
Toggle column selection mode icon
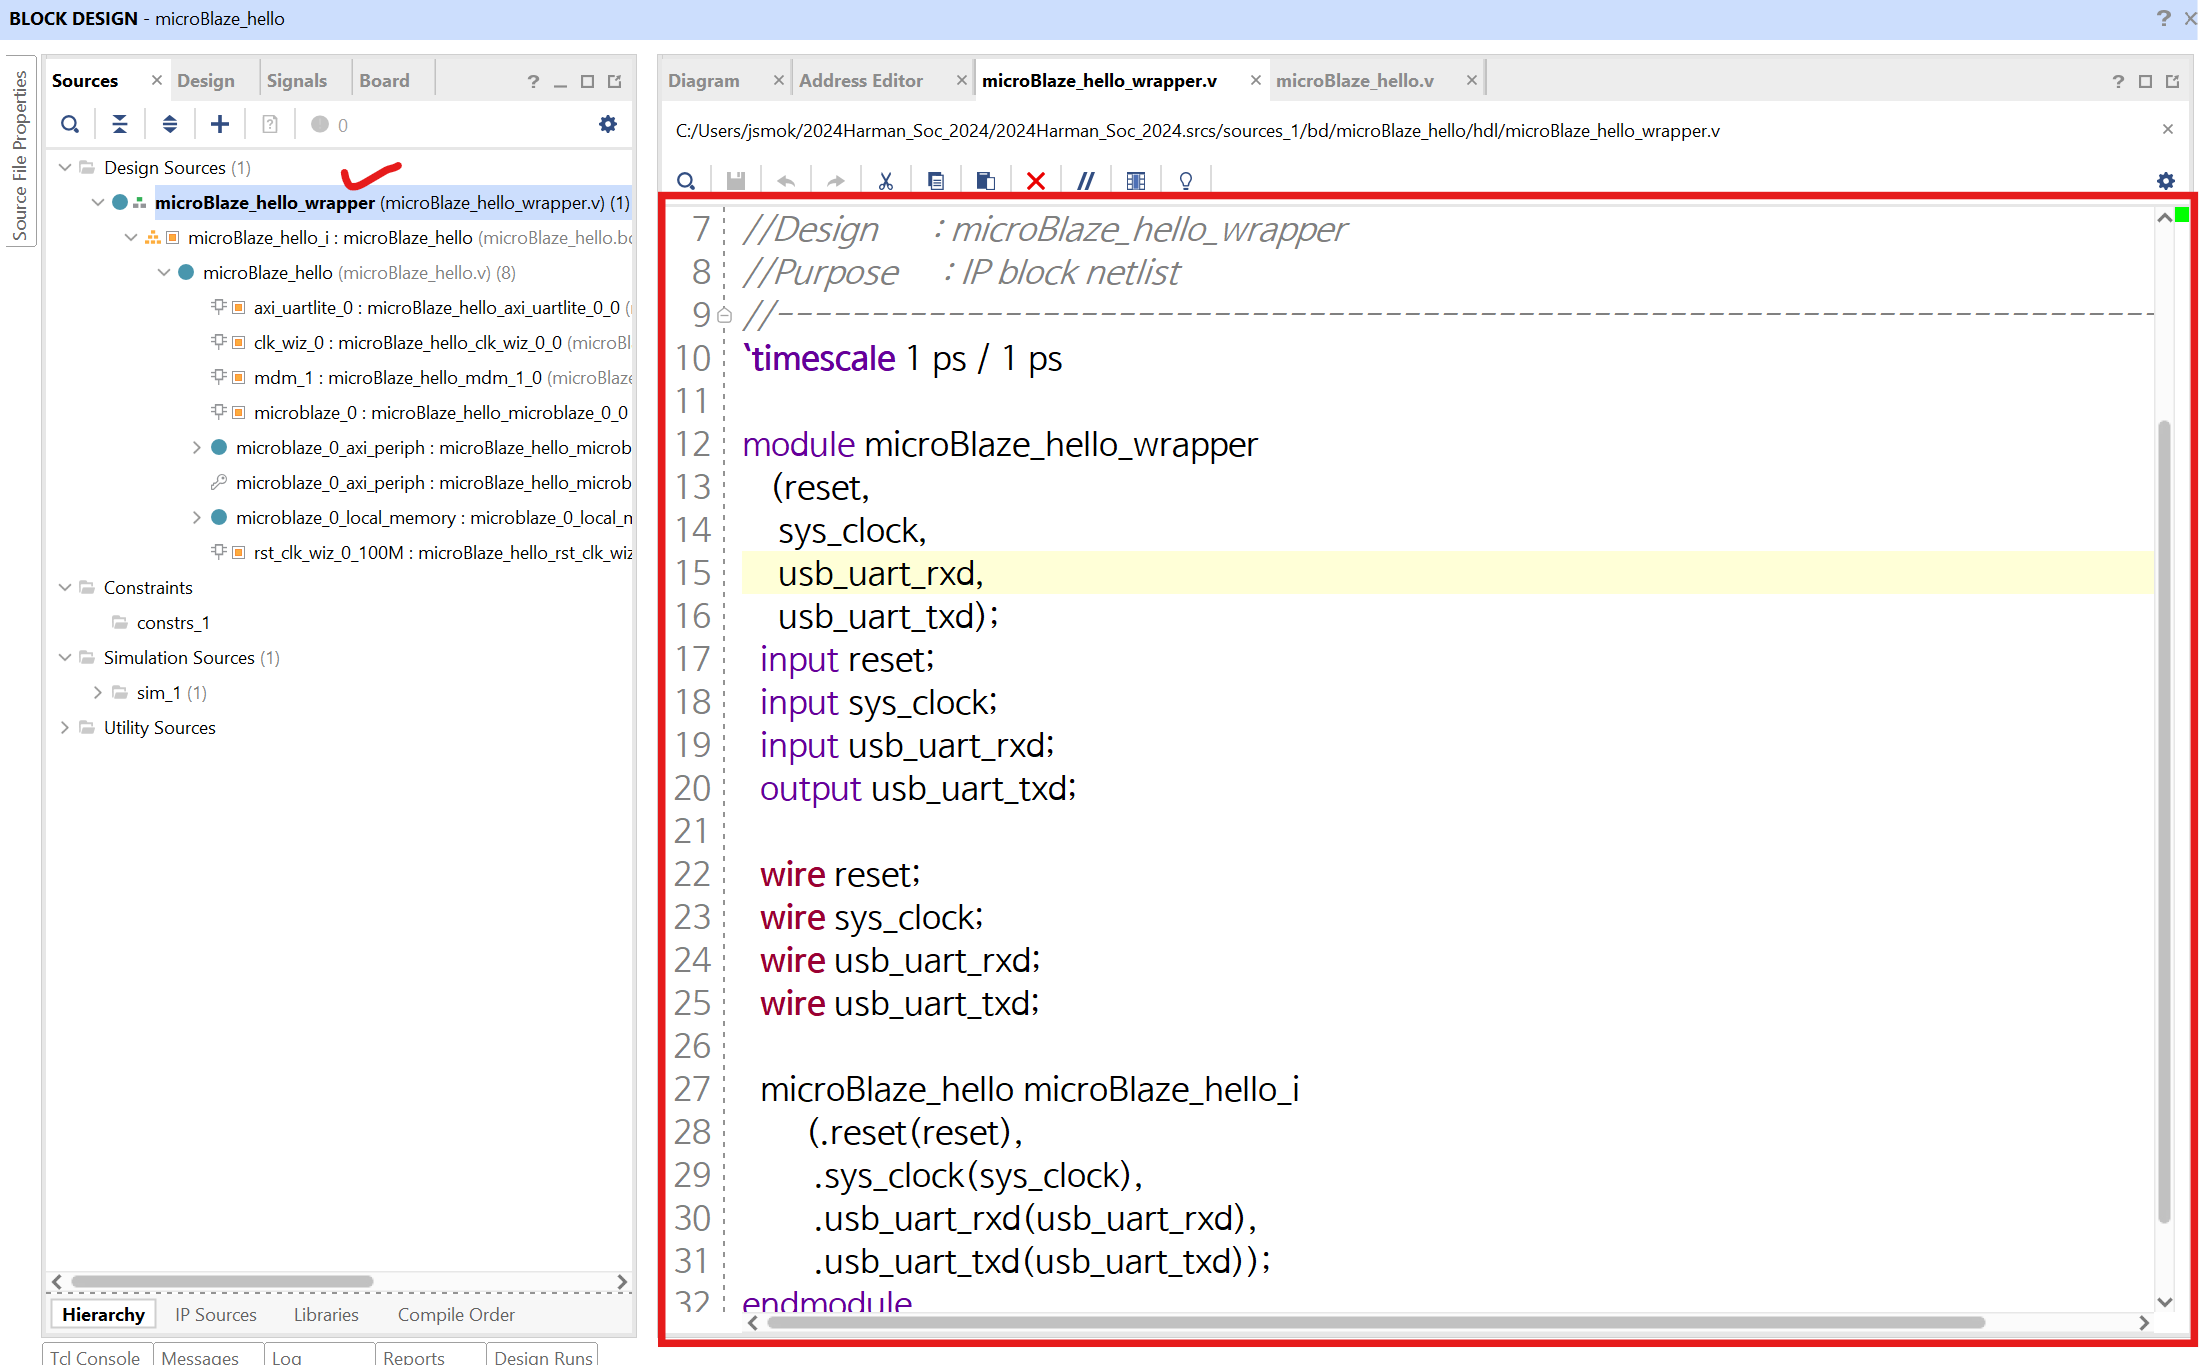(x=1136, y=181)
